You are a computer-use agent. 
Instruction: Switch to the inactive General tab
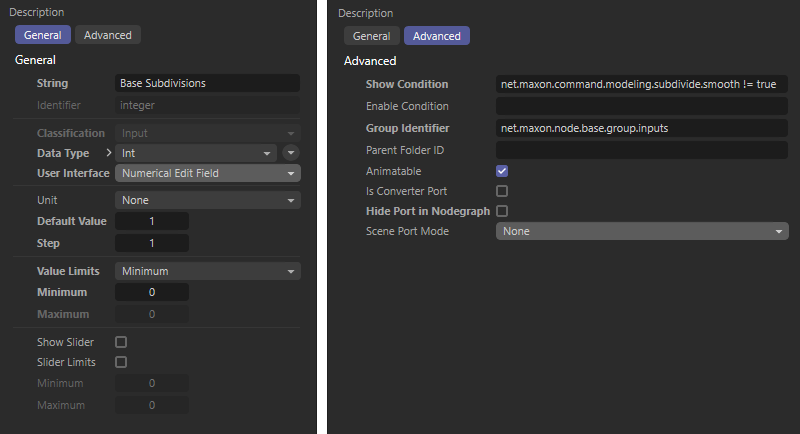(x=371, y=36)
